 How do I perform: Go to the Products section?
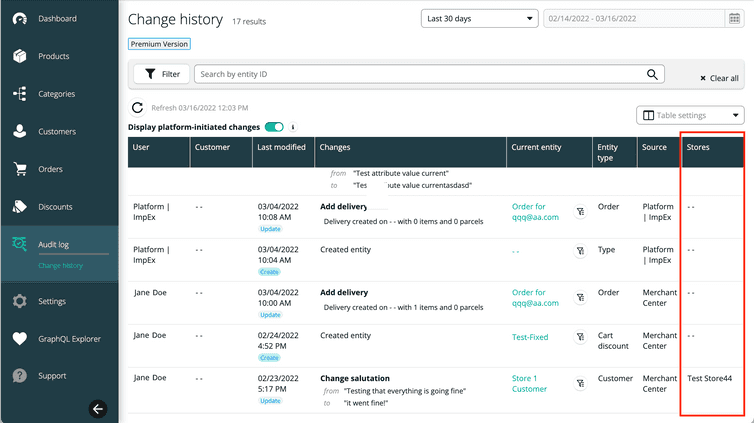pos(53,56)
